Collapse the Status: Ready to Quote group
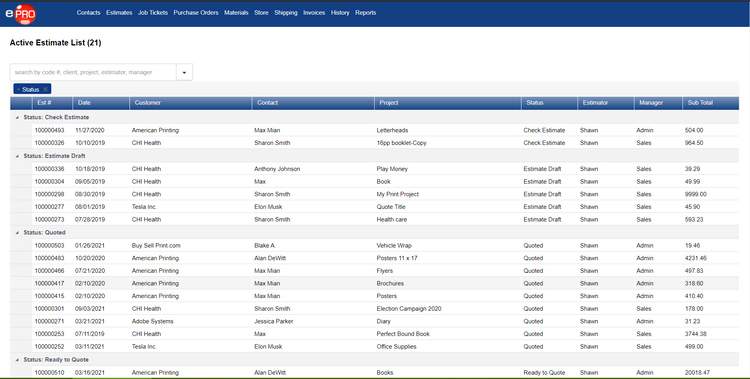750x379 pixels. coord(18,360)
